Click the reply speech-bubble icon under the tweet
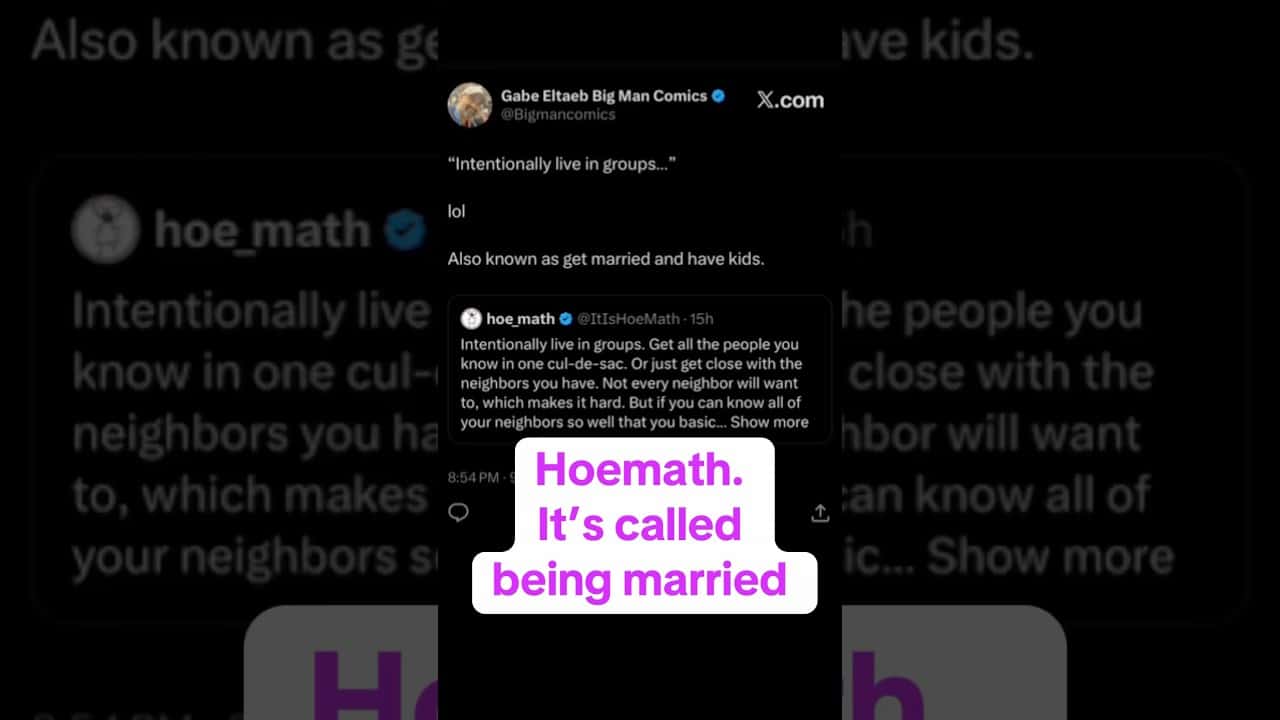Image resolution: width=1280 pixels, height=720 pixels. coord(458,513)
